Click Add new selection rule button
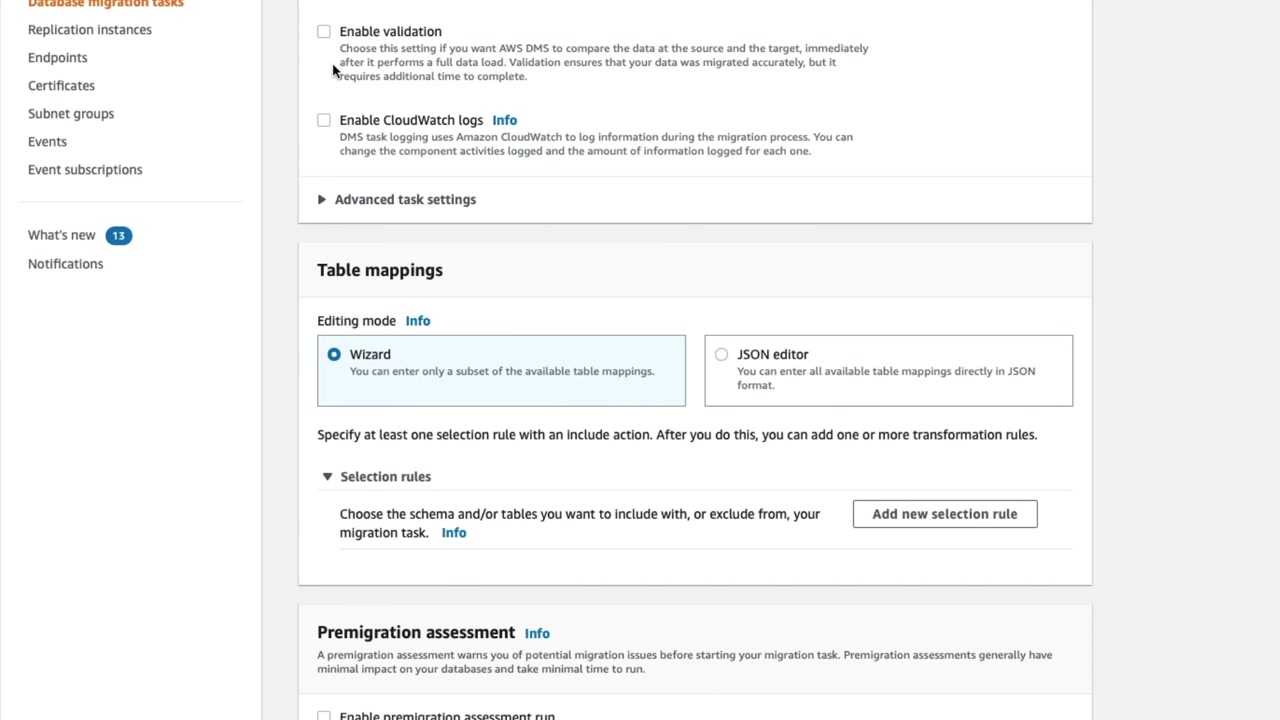 [x=944, y=514]
